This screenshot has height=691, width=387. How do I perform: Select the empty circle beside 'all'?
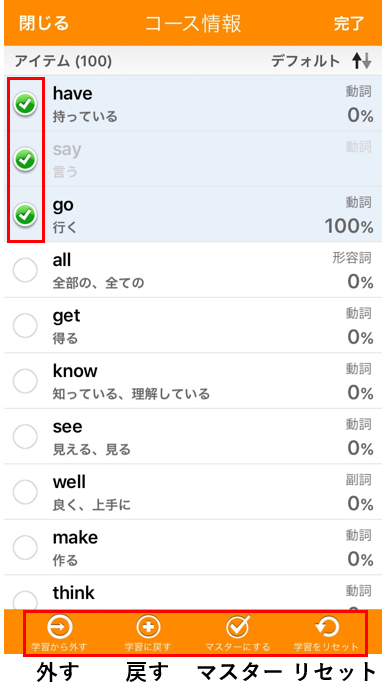[x=25, y=270]
